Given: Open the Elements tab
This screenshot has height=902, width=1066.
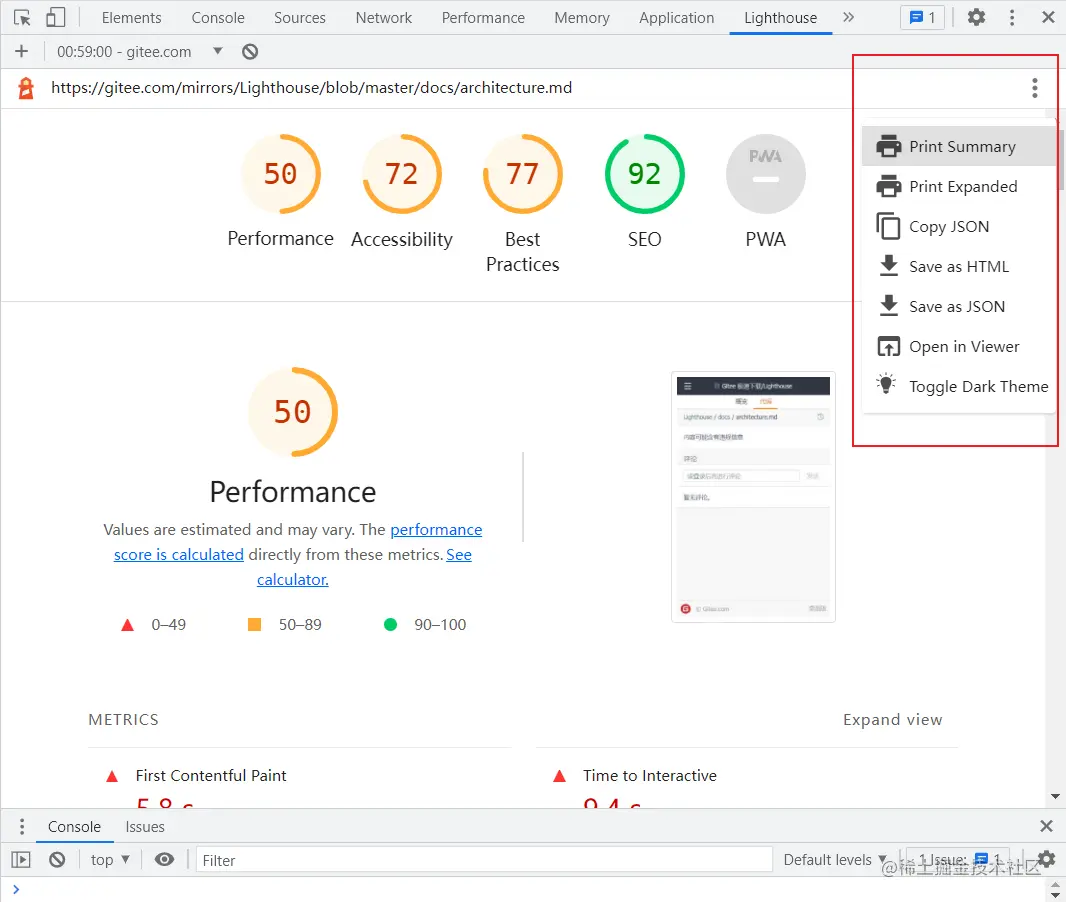Looking at the screenshot, I should (131, 18).
